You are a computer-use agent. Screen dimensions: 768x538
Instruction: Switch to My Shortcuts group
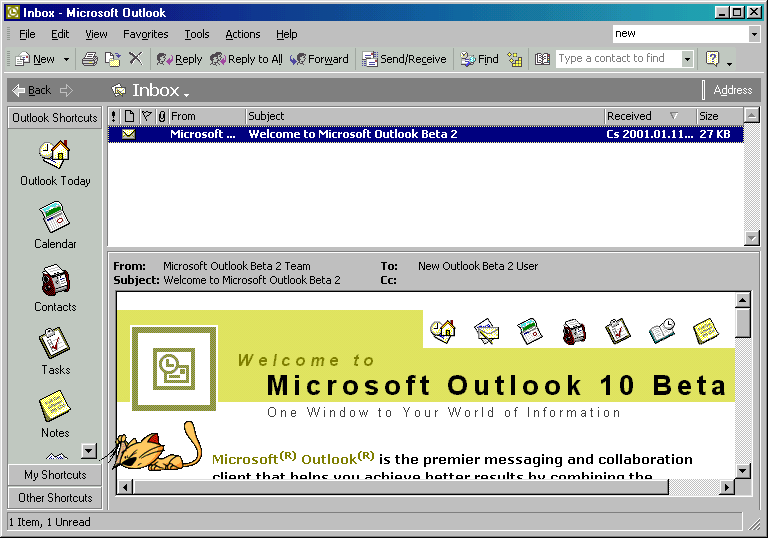(x=55, y=475)
